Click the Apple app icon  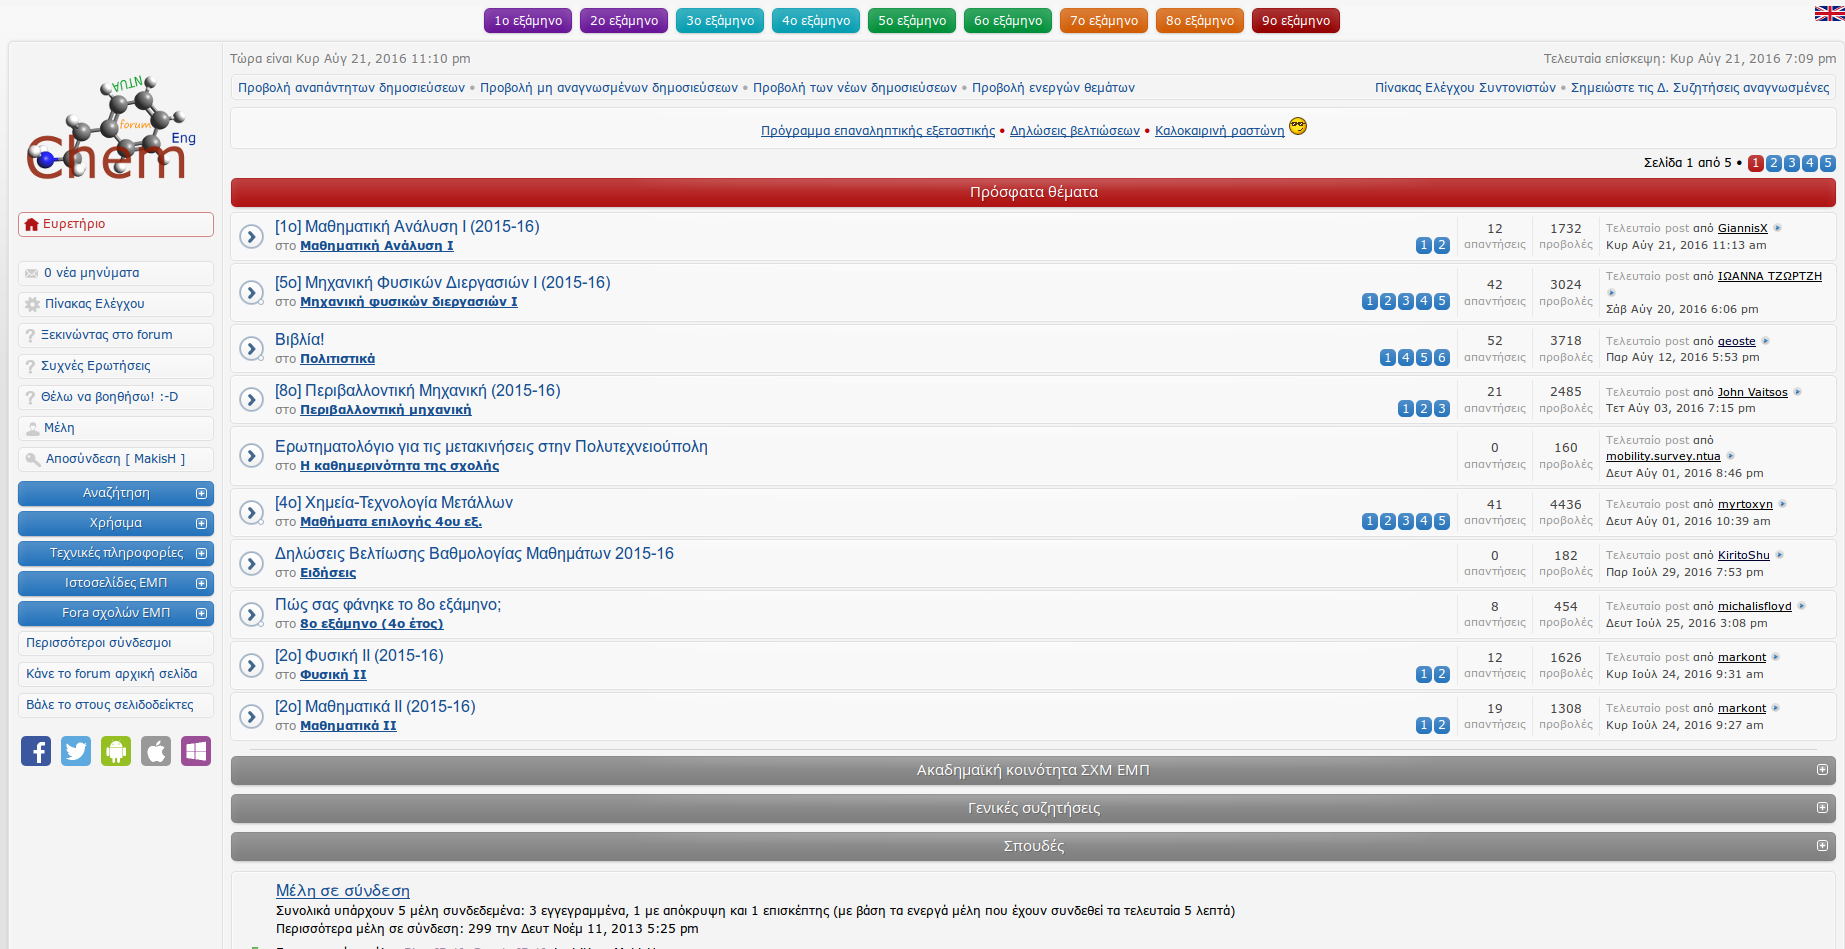coord(156,751)
